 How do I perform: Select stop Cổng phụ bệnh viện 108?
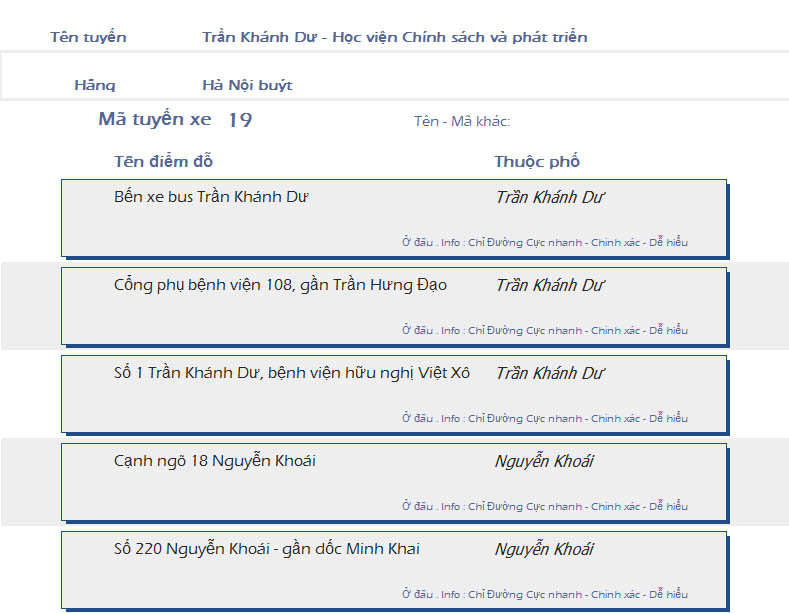pyautogui.click(x=280, y=285)
